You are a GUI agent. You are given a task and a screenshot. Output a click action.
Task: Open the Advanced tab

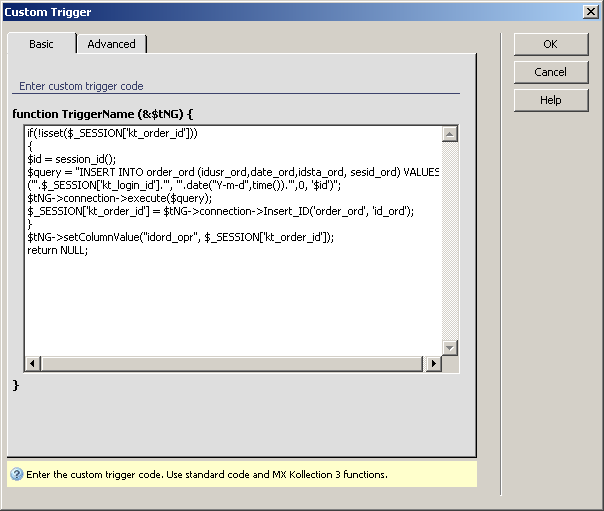point(111,44)
